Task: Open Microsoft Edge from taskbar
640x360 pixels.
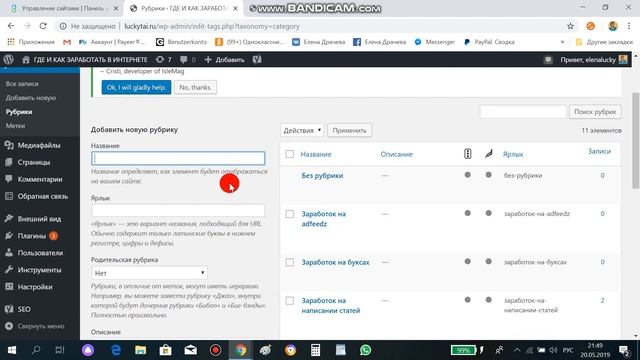Action: [x=116, y=350]
